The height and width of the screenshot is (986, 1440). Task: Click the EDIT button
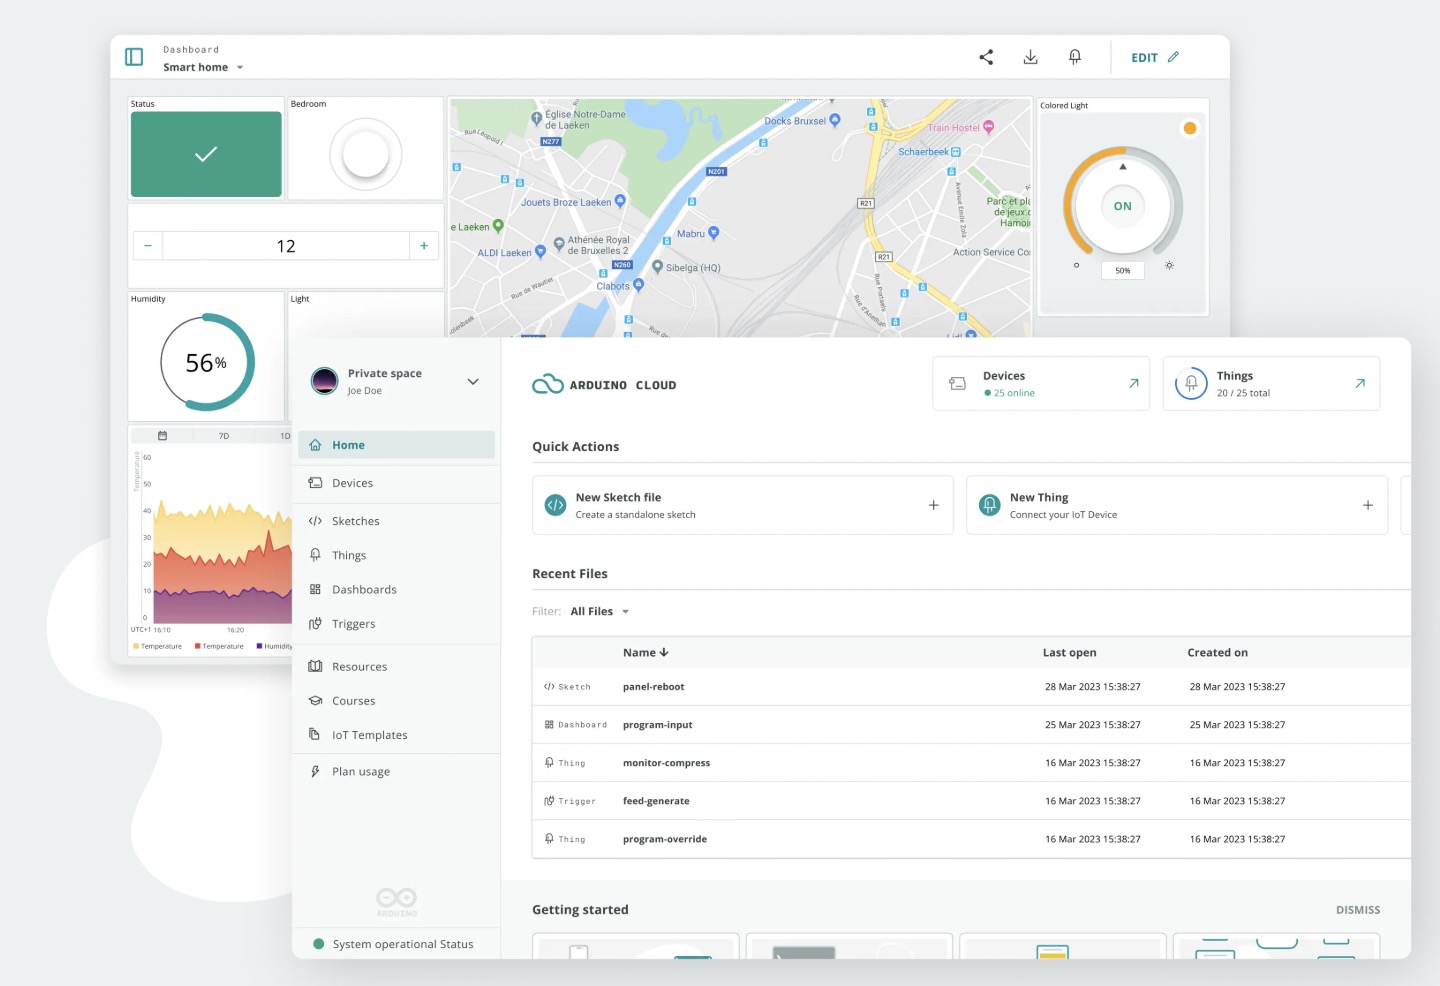(x=1155, y=58)
